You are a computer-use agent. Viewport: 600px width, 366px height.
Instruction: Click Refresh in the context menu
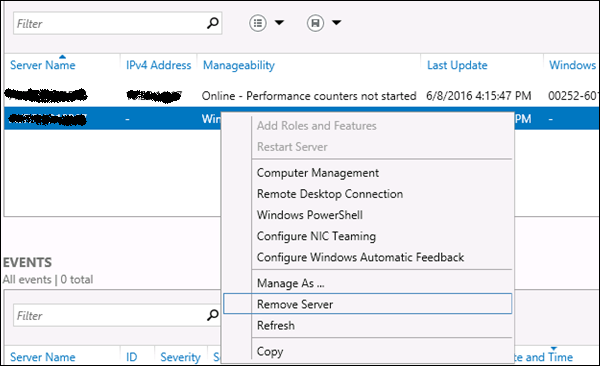276,325
